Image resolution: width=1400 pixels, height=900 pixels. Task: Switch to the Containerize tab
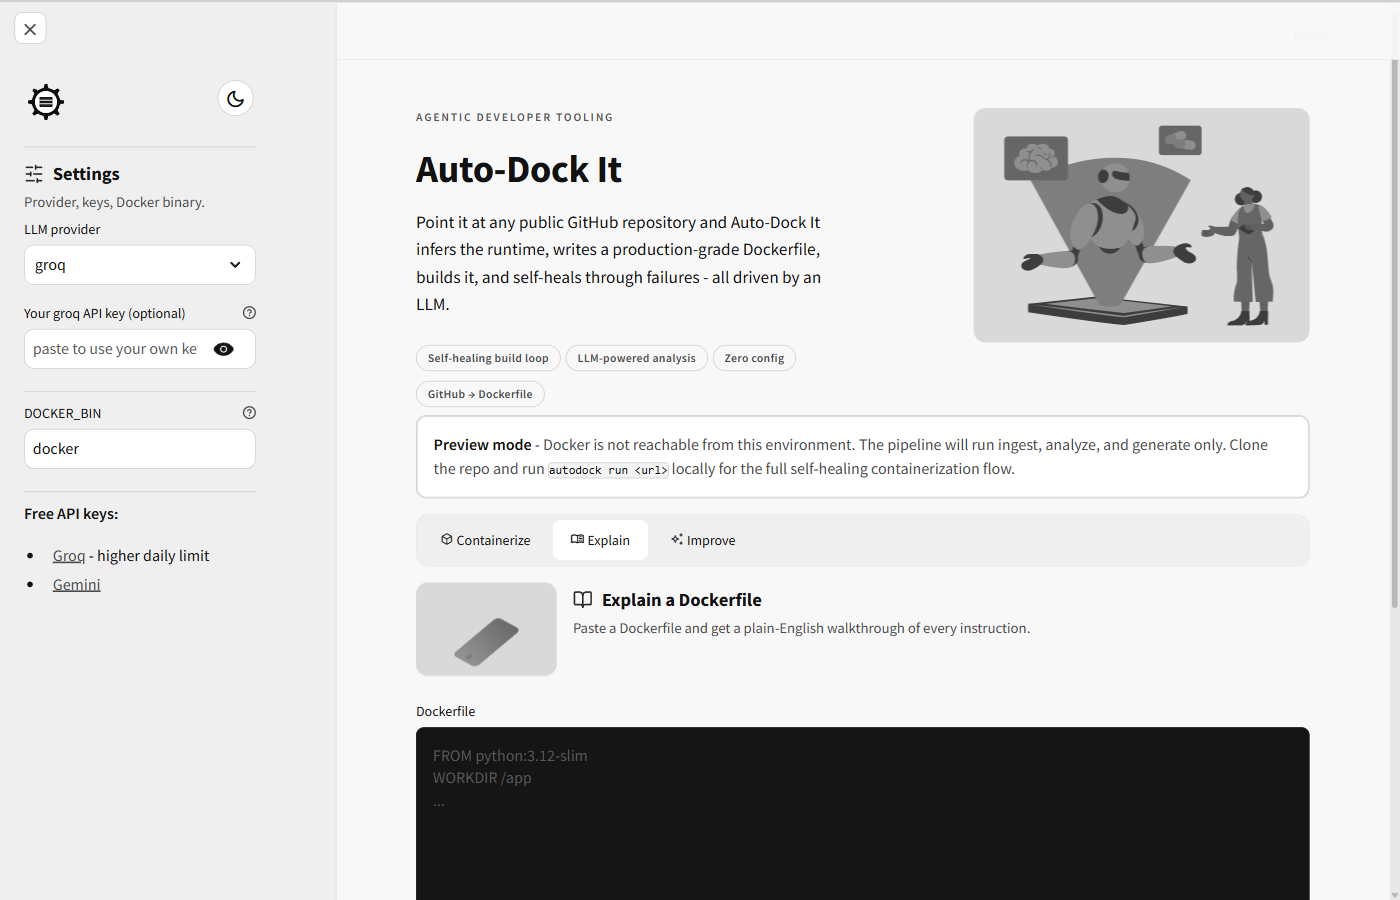click(x=486, y=540)
